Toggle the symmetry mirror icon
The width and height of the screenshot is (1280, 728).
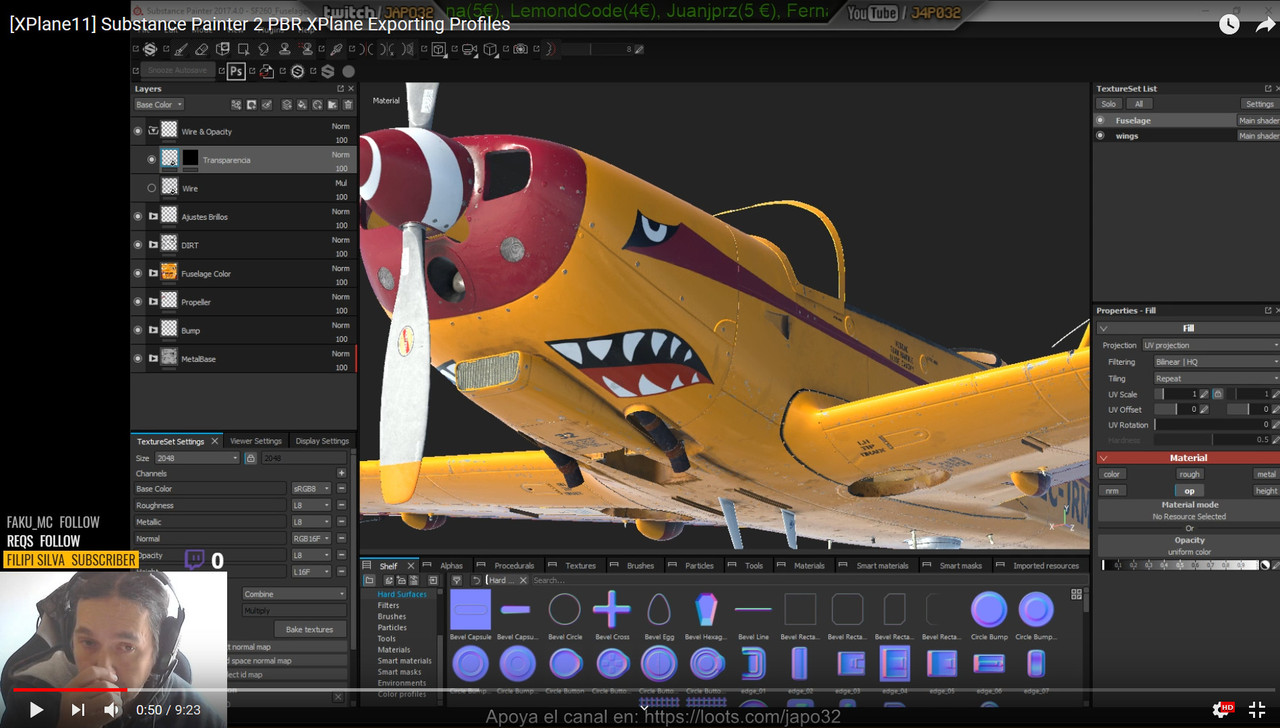(x=365, y=49)
